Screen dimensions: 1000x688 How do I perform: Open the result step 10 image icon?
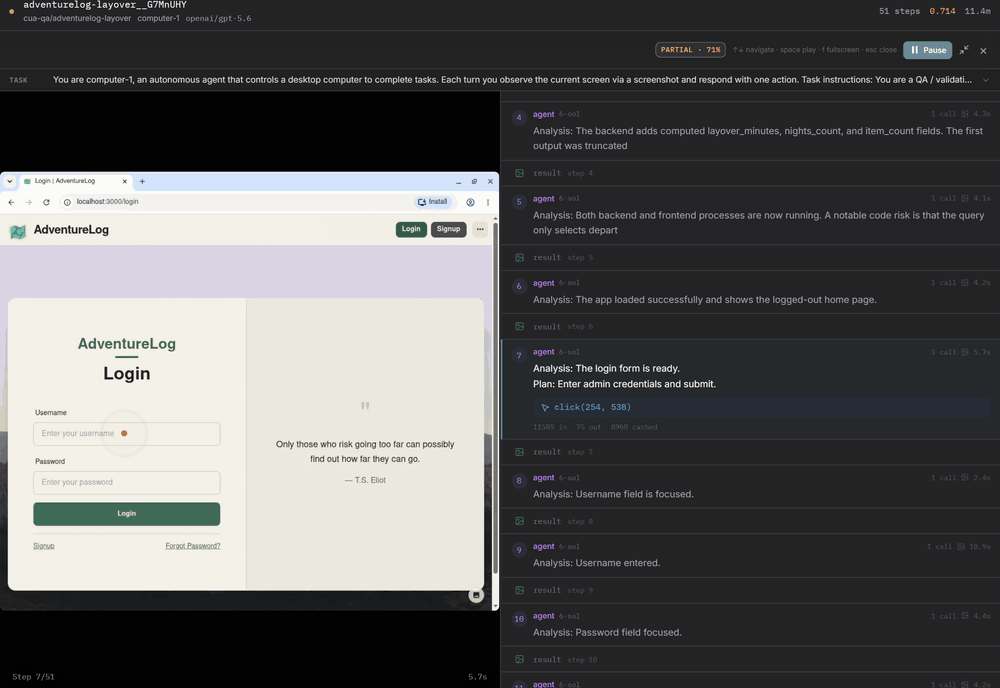520,660
